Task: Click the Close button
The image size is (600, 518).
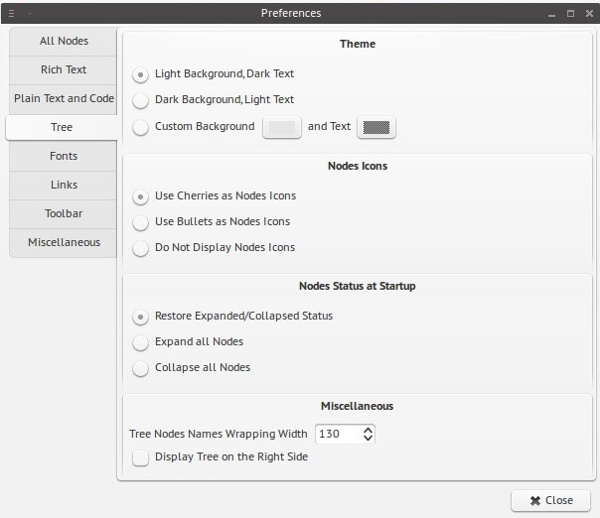Action: [x=551, y=500]
